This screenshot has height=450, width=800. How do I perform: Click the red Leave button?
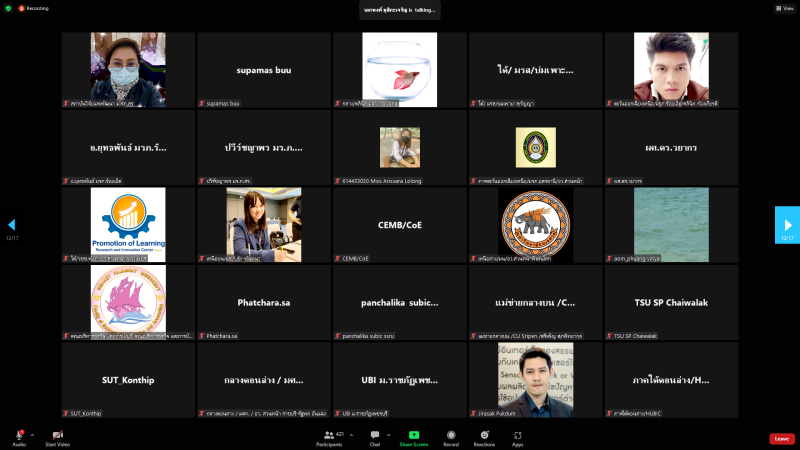click(x=782, y=438)
